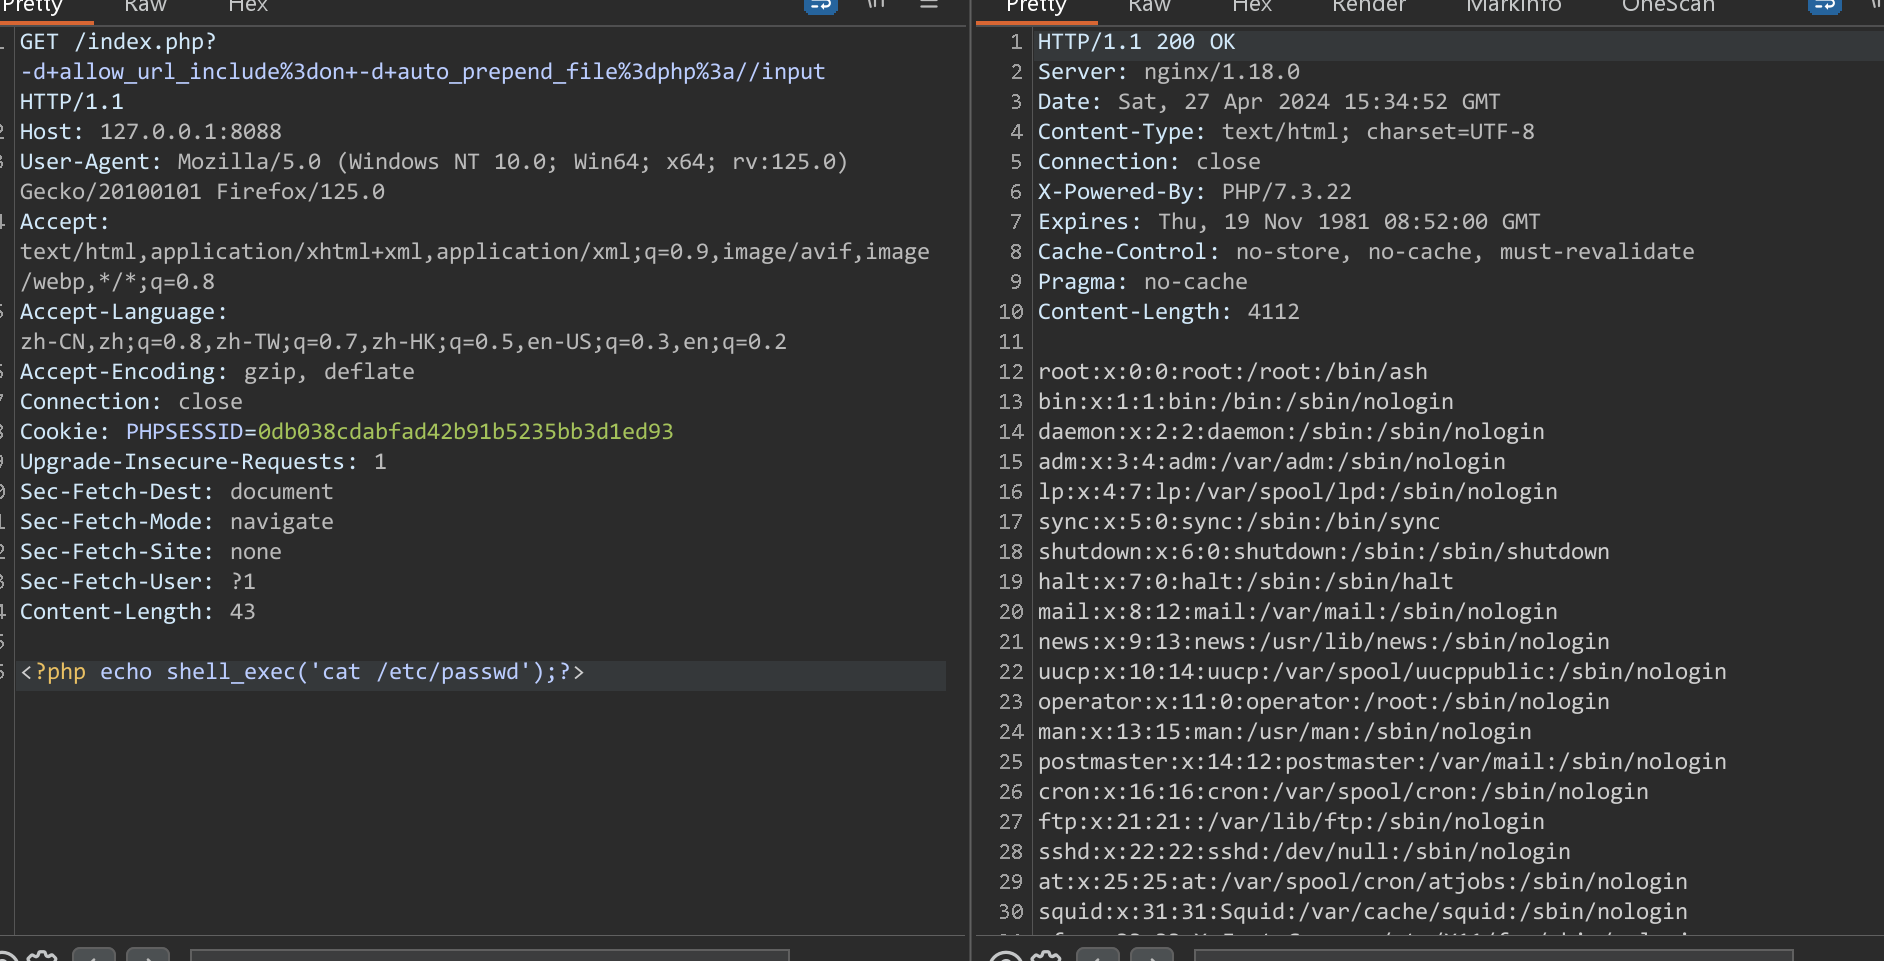Image resolution: width=1884 pixels, height=961 pixels.
Task: Select the request Pretty tab
Action: click(32, 6)
